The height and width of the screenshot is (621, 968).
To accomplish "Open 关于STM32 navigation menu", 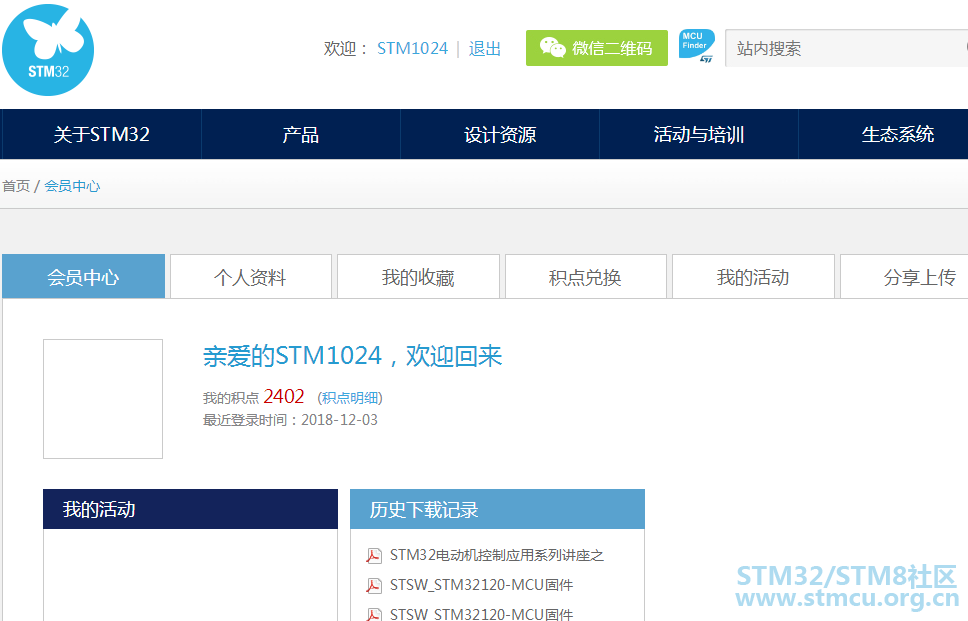I will click(x=101, y=135).
